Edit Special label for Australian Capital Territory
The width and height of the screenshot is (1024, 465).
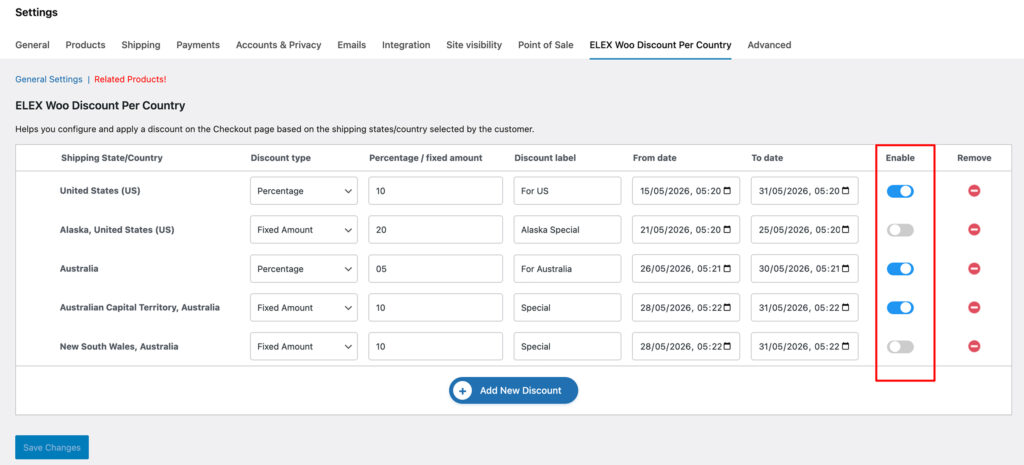point(567,308)
